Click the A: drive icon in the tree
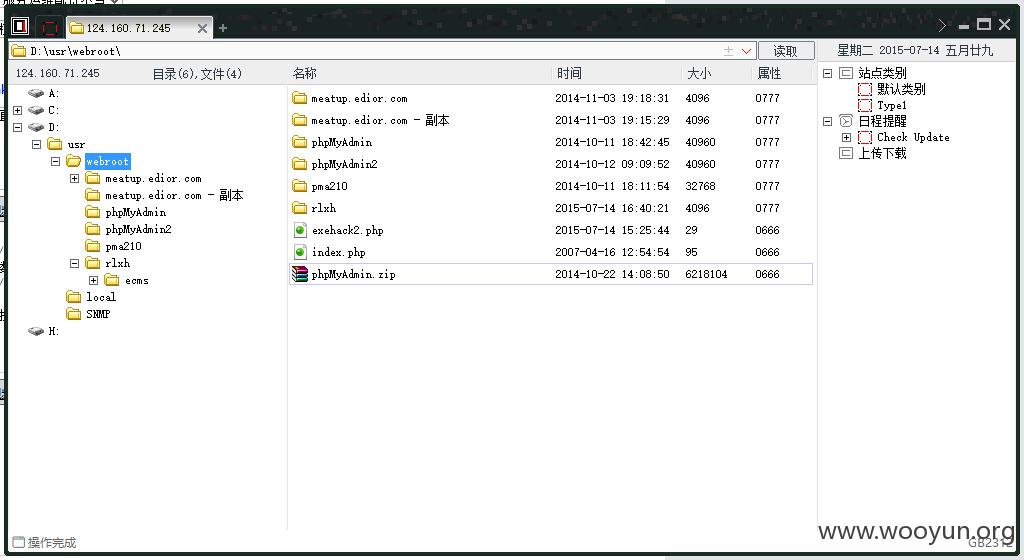 [x=37, y=93]
